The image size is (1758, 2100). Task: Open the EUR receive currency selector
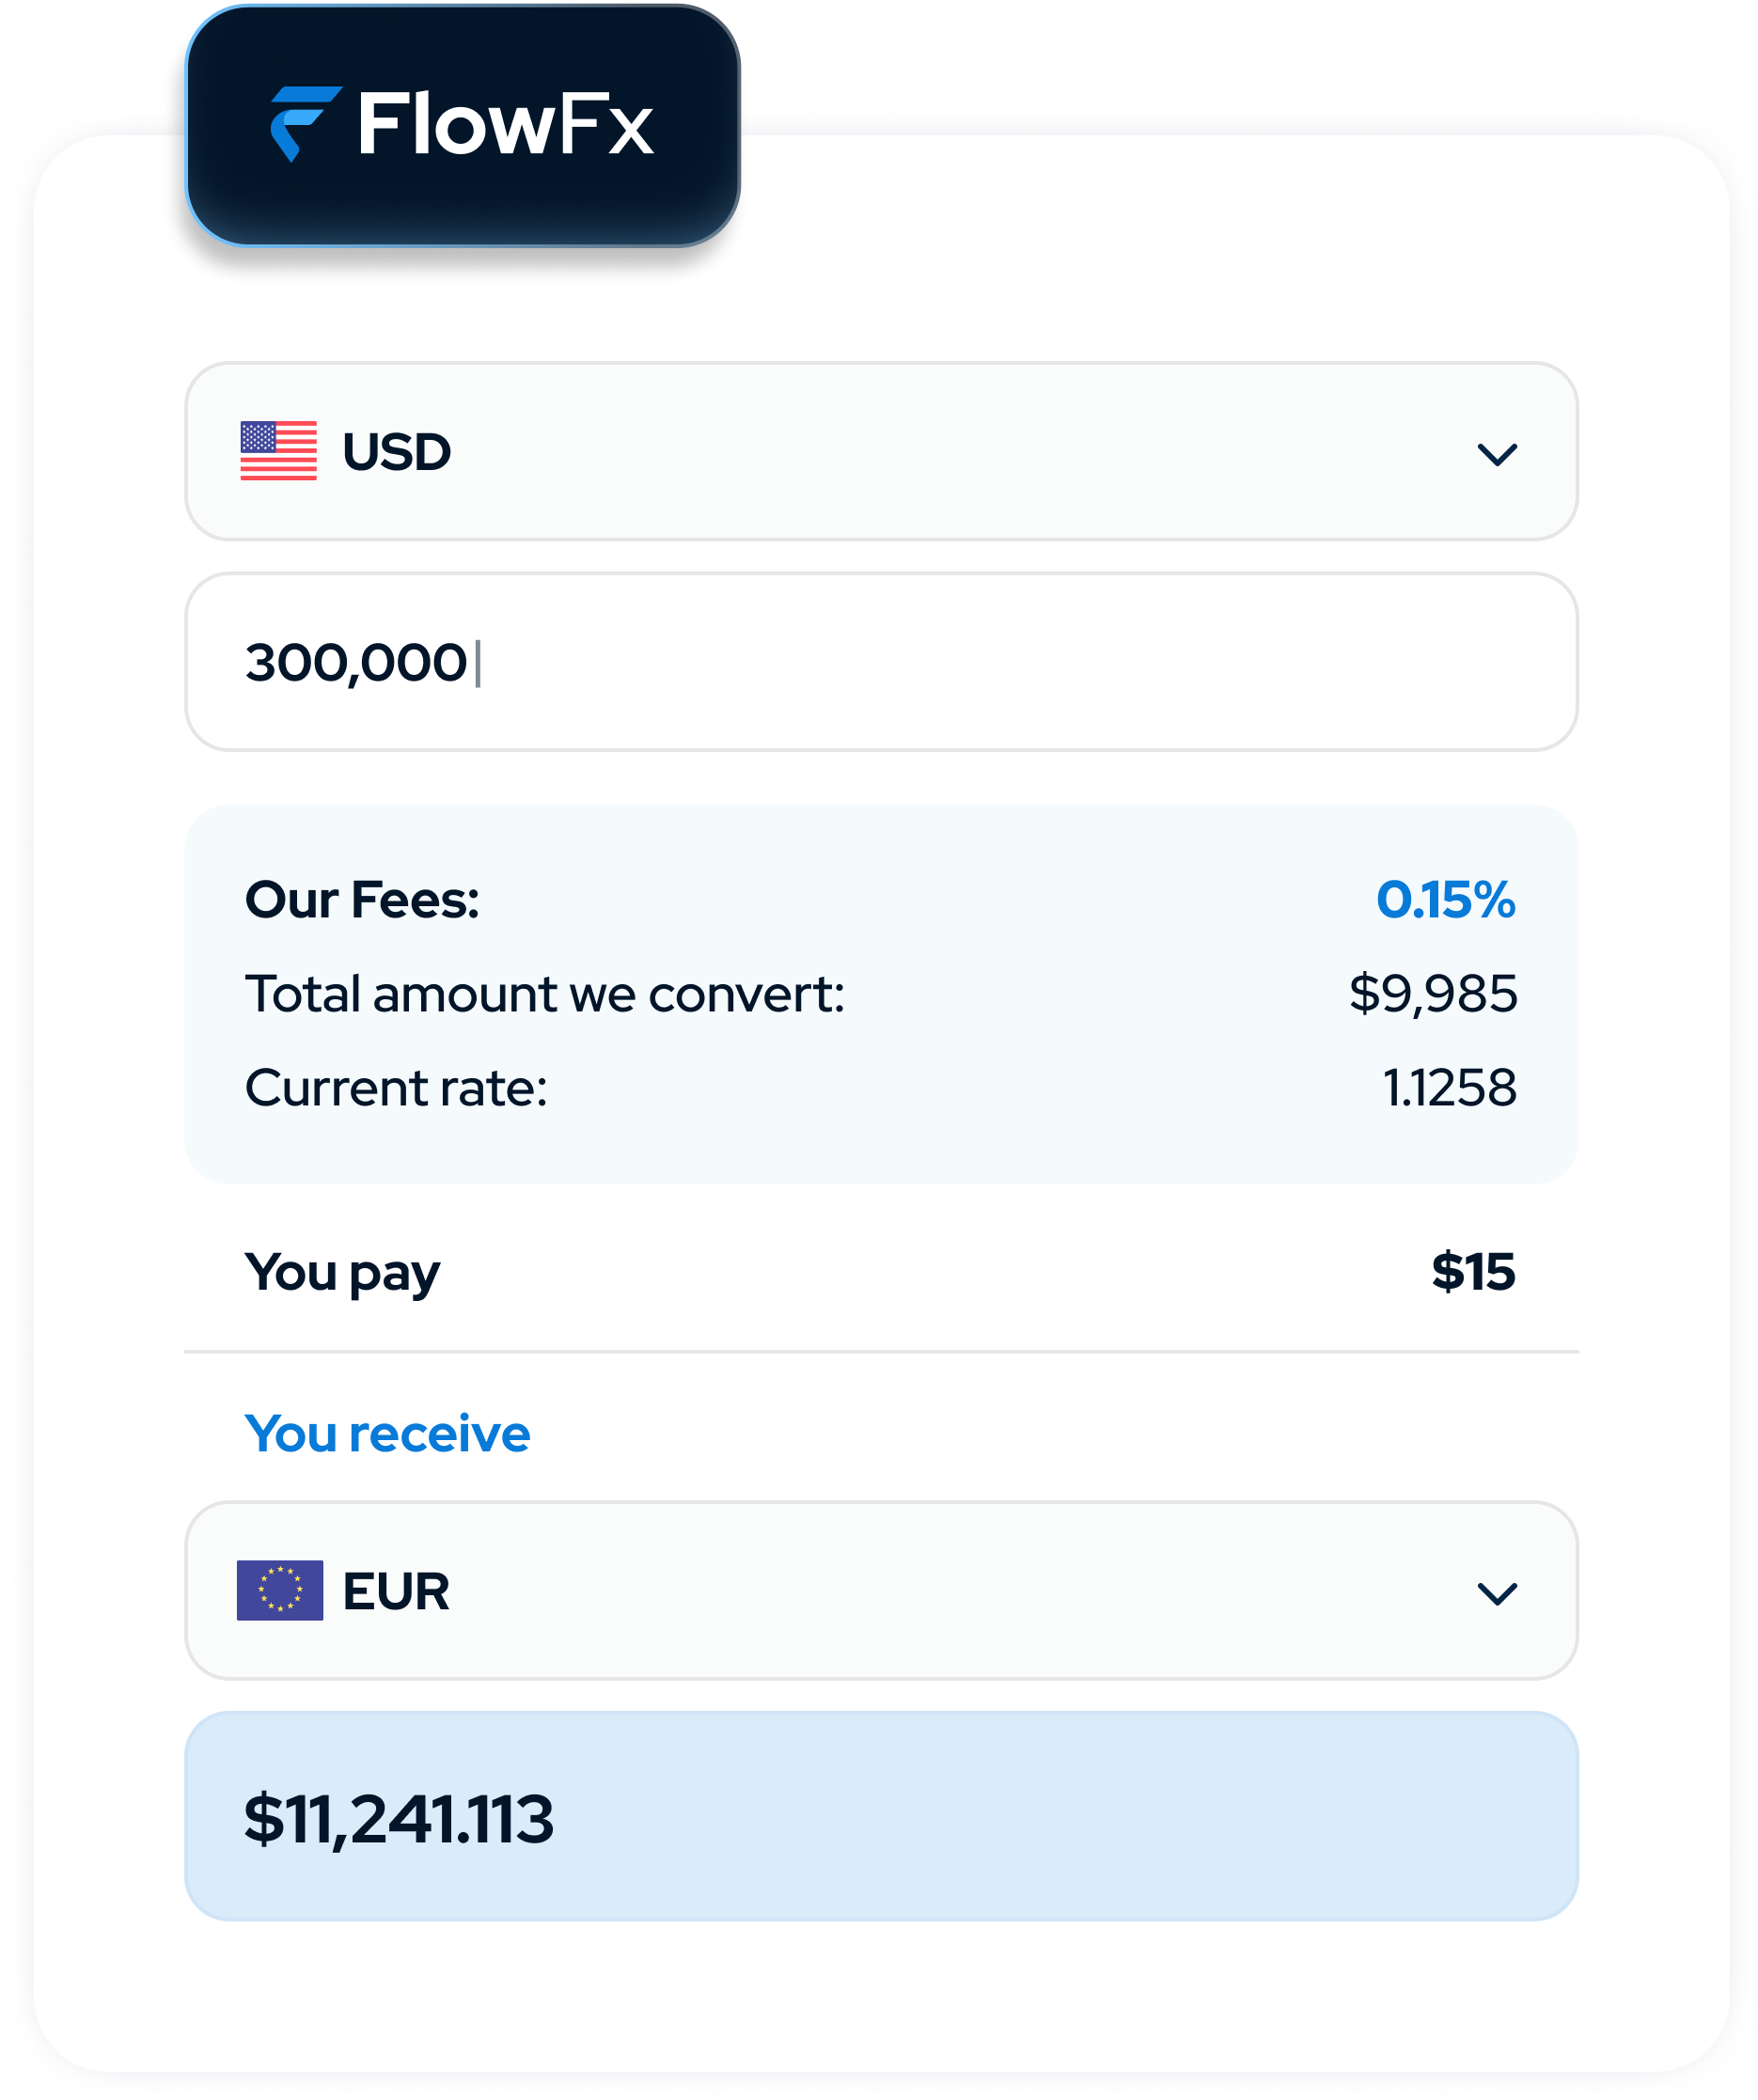pyautogui.click(x=881, y=1590)
